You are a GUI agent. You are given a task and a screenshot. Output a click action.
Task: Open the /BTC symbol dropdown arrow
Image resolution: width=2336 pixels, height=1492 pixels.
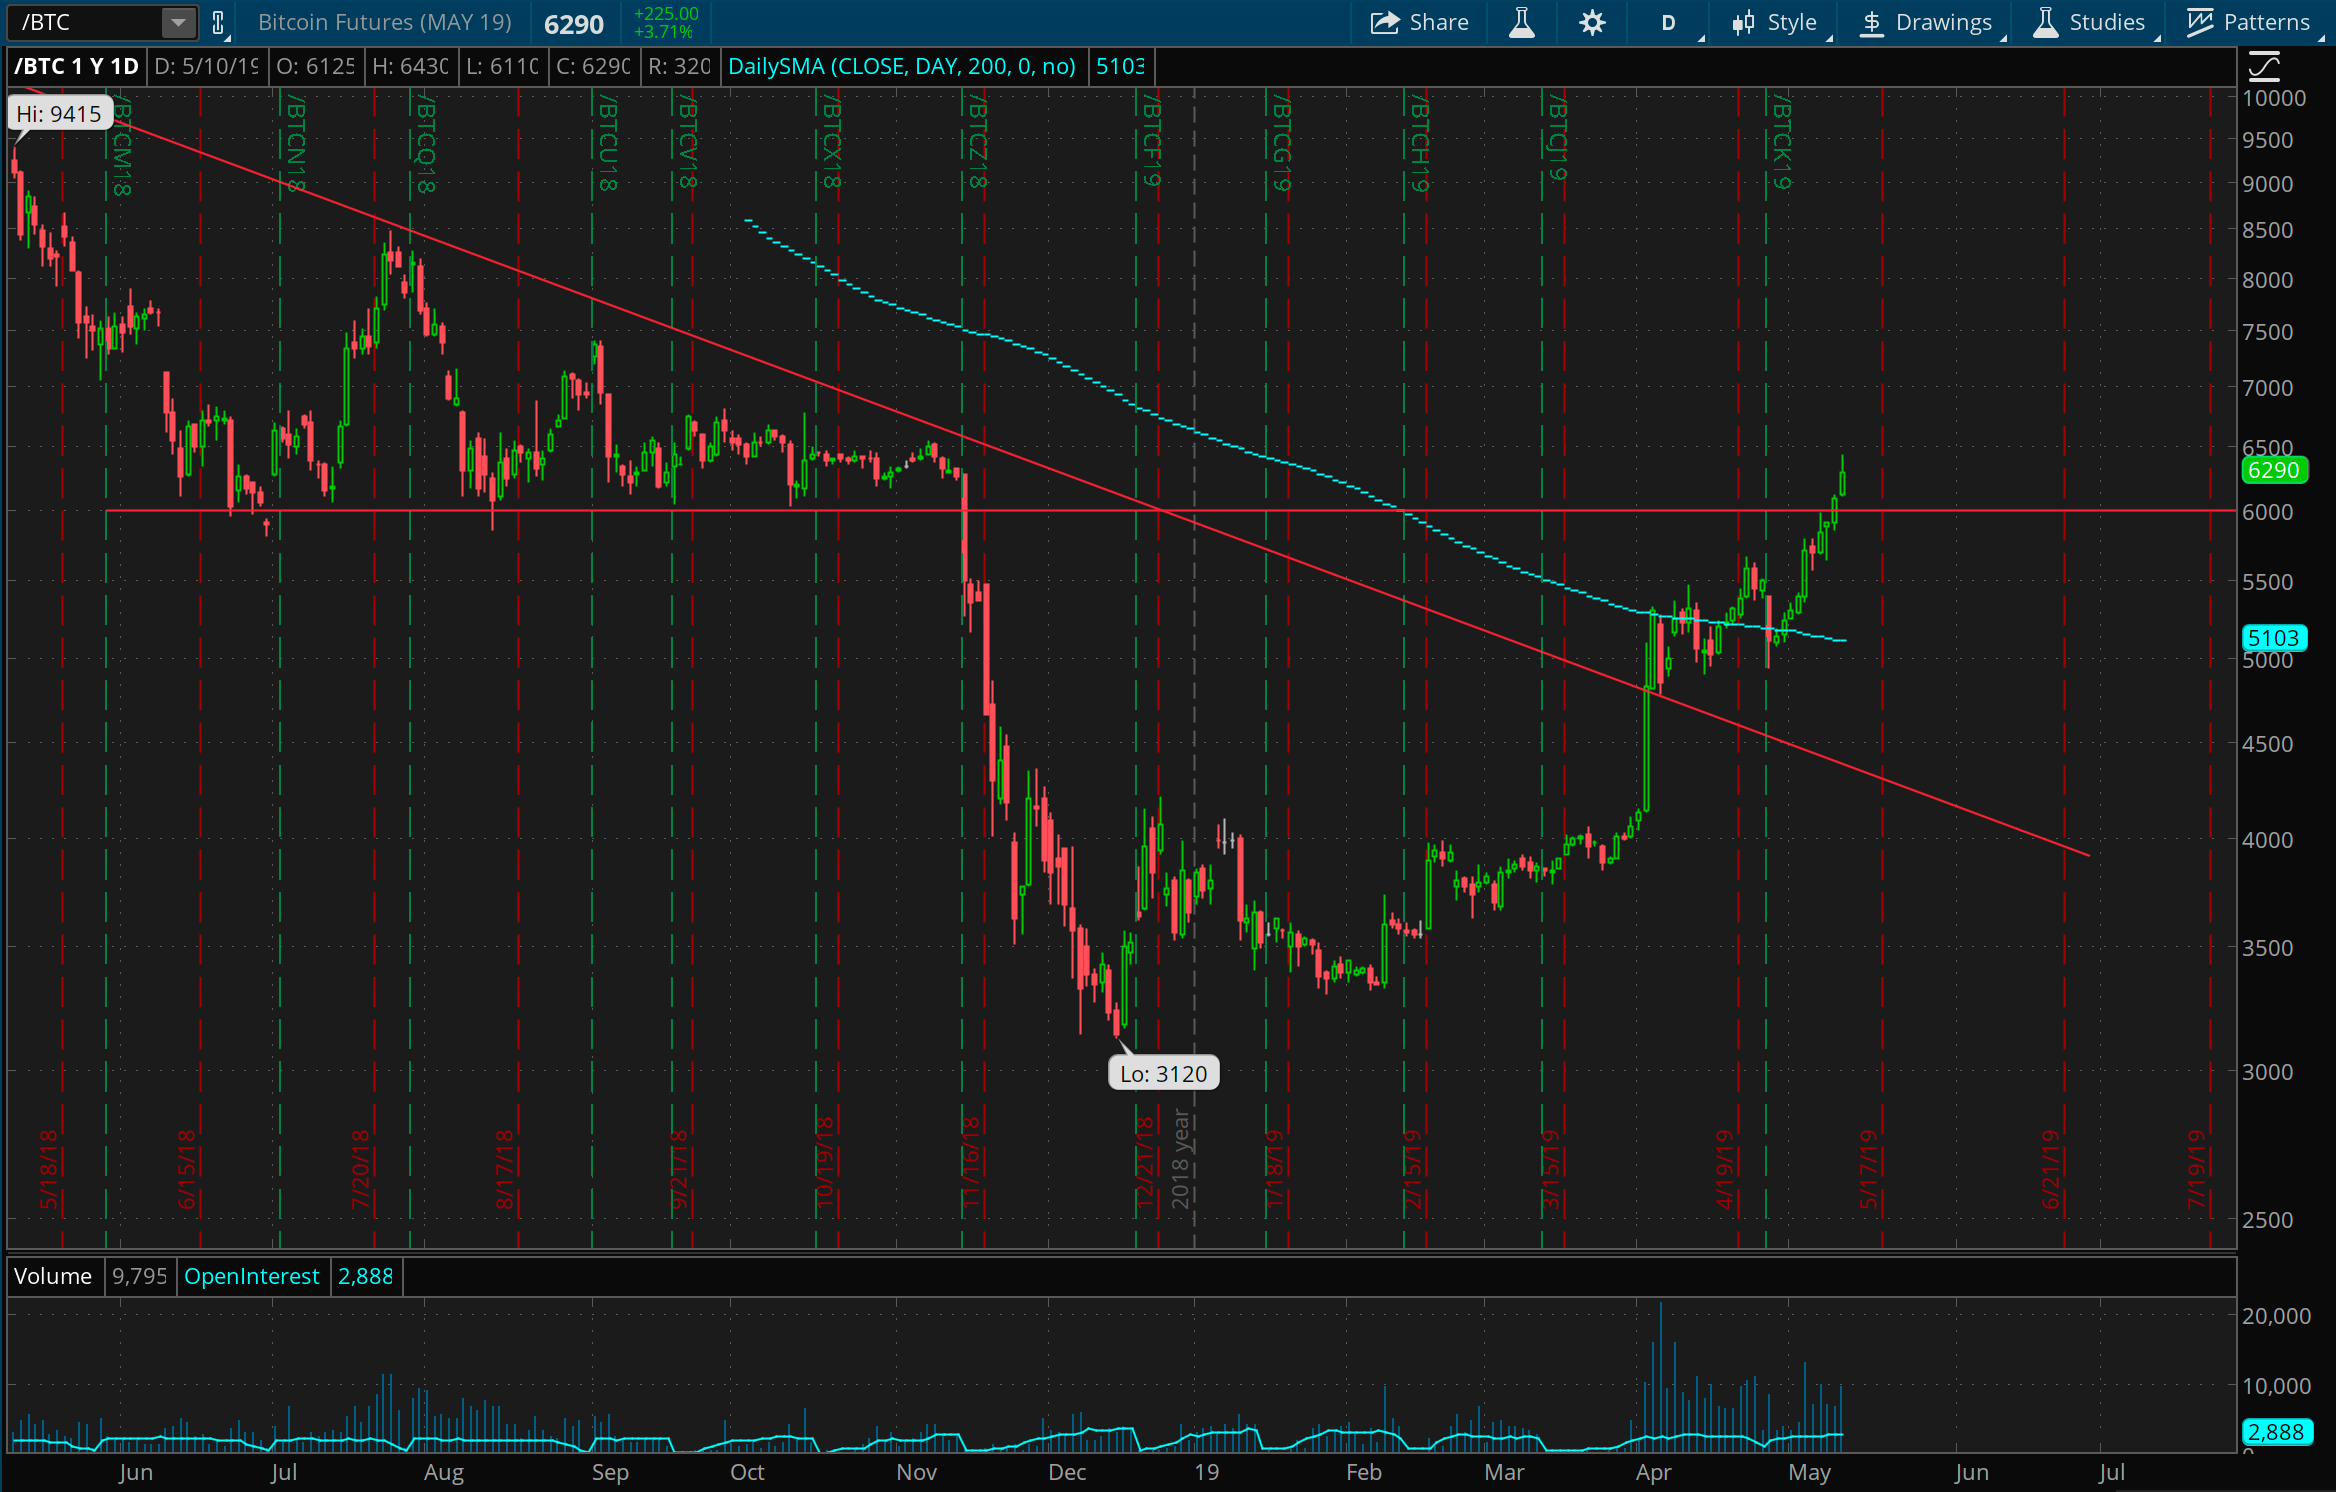coord(177,22)
